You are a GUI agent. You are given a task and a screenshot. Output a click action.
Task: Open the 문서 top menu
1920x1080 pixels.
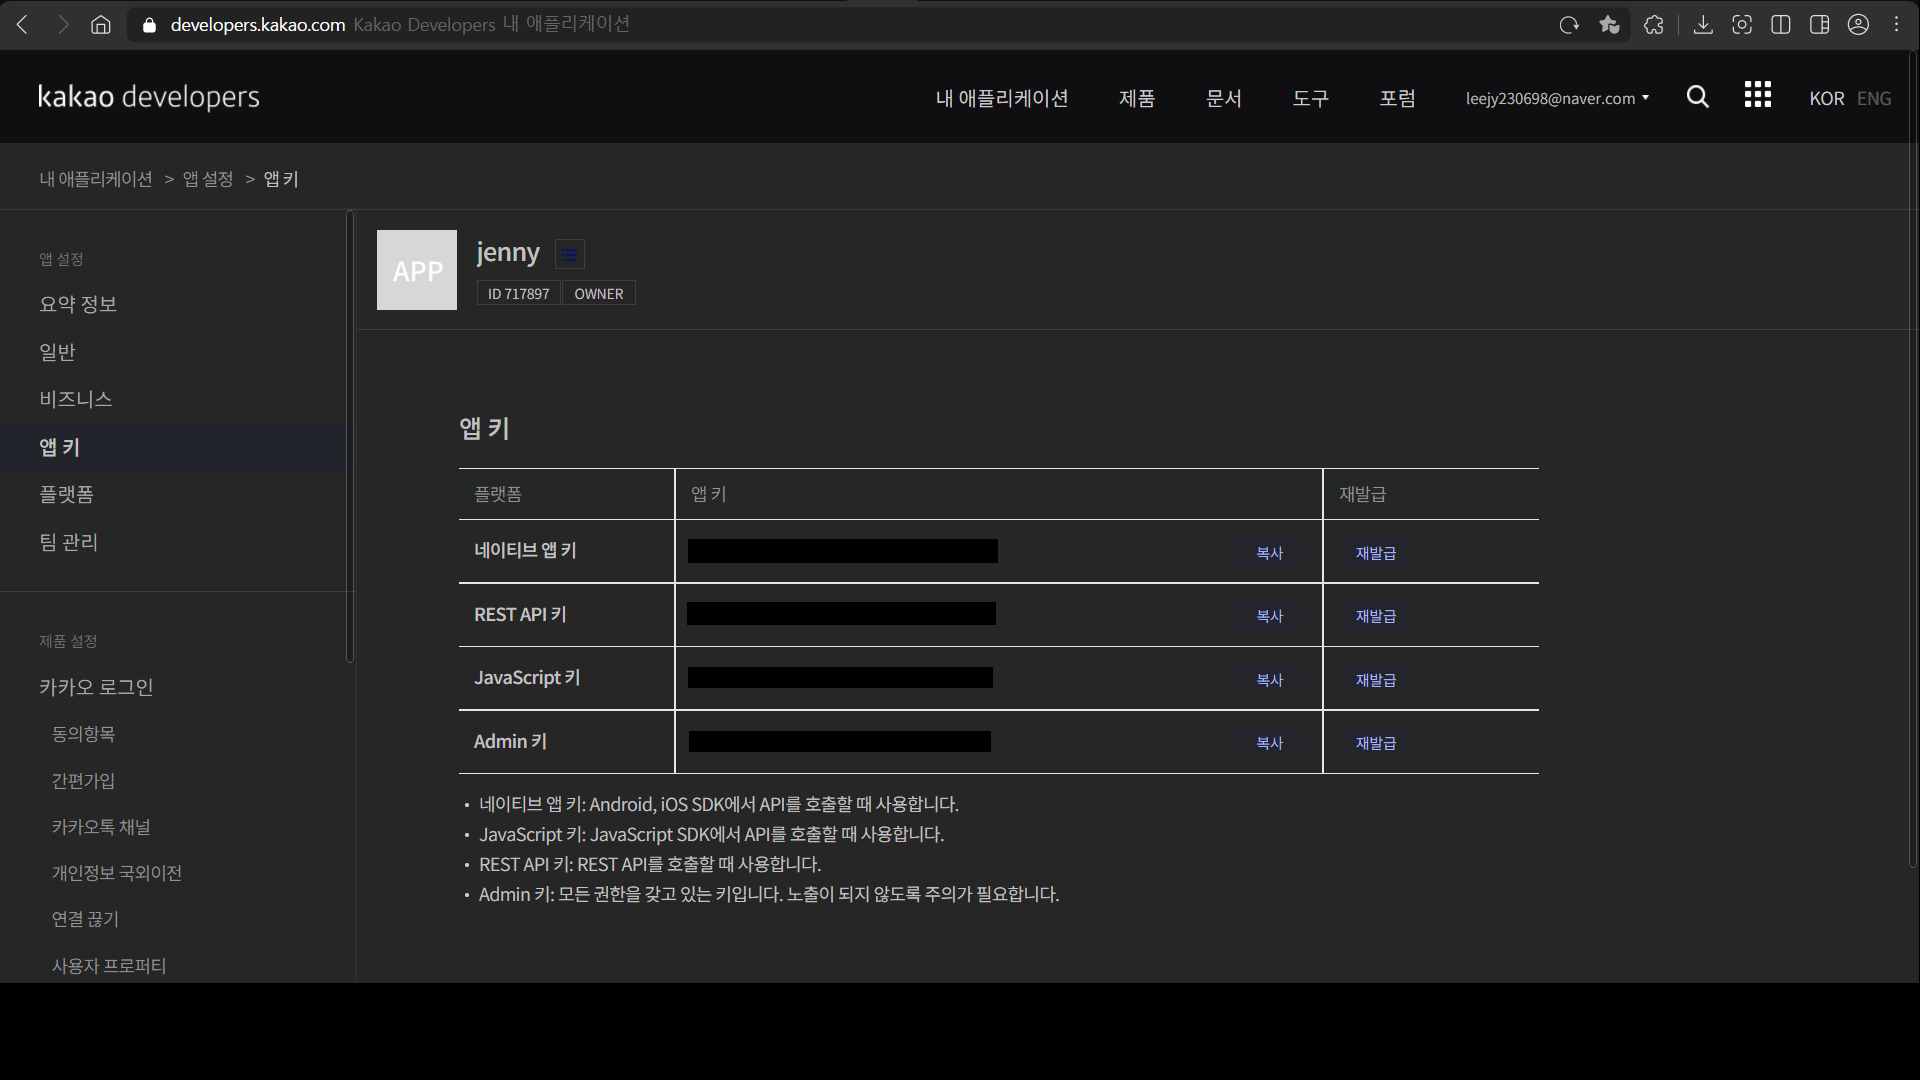click(x=1224, y=98)
